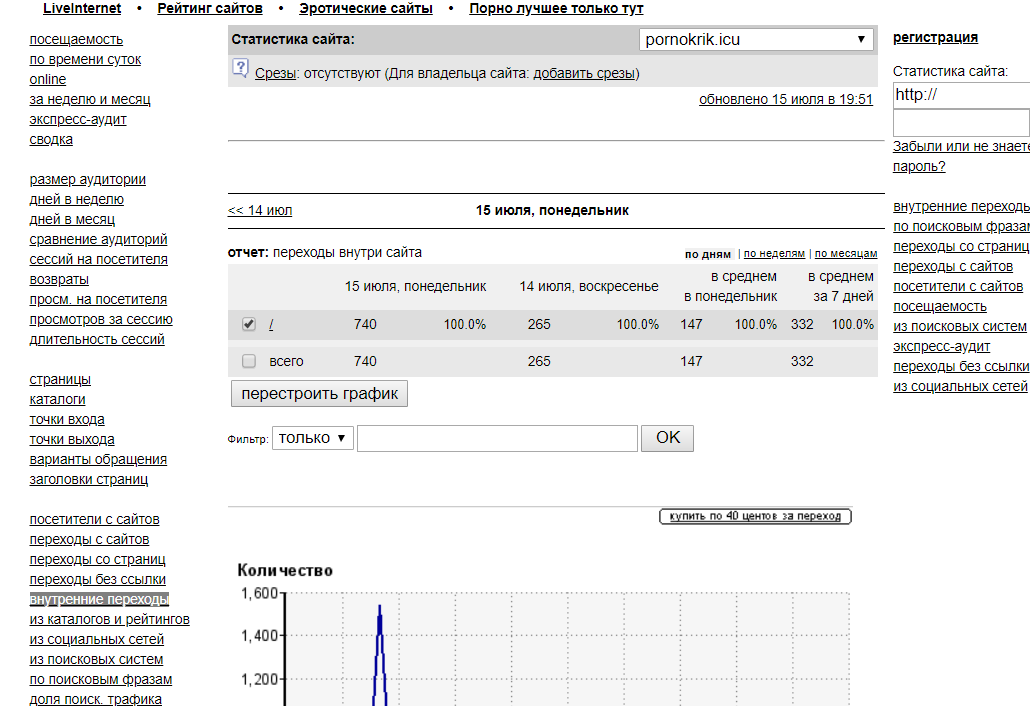Expand the filter "только" dropdown

point(313,438)
